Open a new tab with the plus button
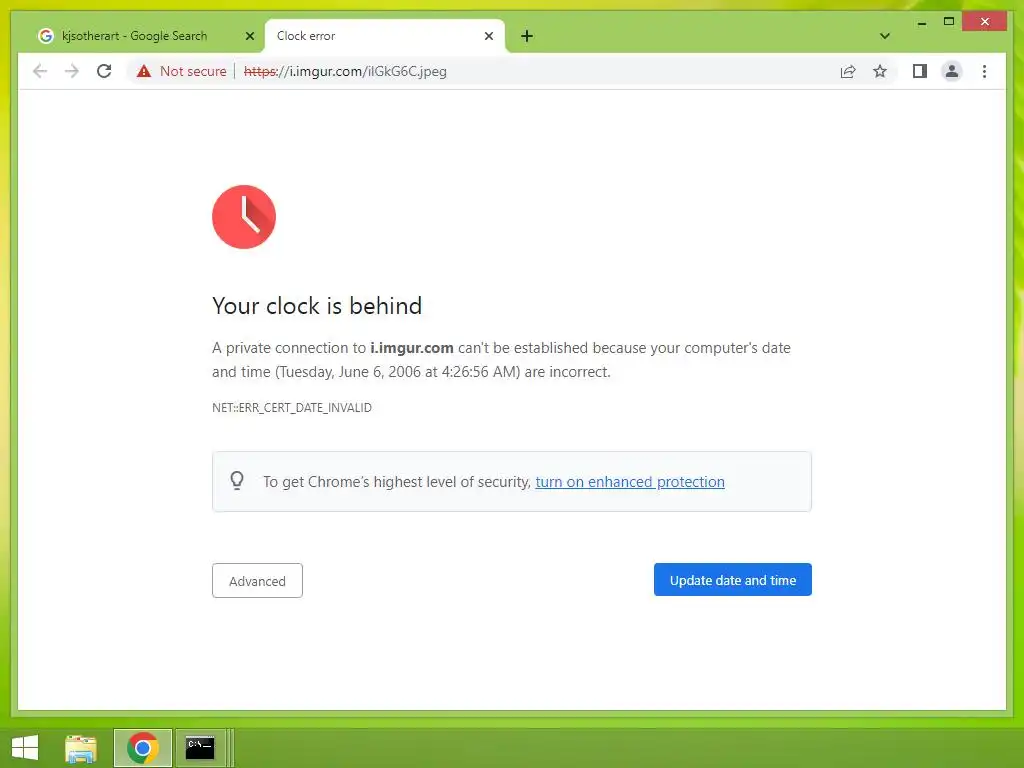Screen dimensions: 1024x768 (x=527, y=36)
